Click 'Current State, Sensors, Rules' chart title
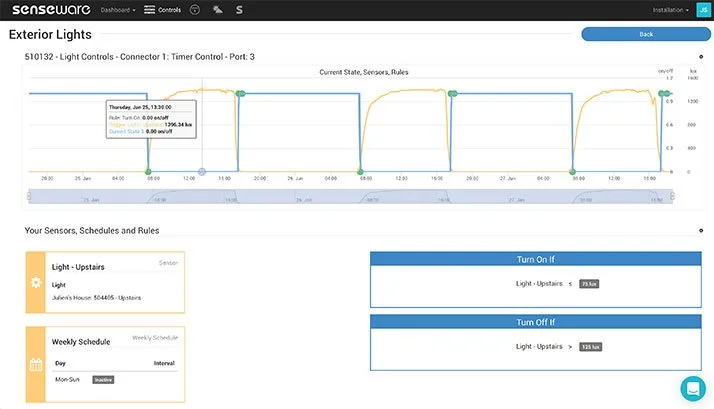Viewport: 714px width, 409px height. click(x=364, y=72)
